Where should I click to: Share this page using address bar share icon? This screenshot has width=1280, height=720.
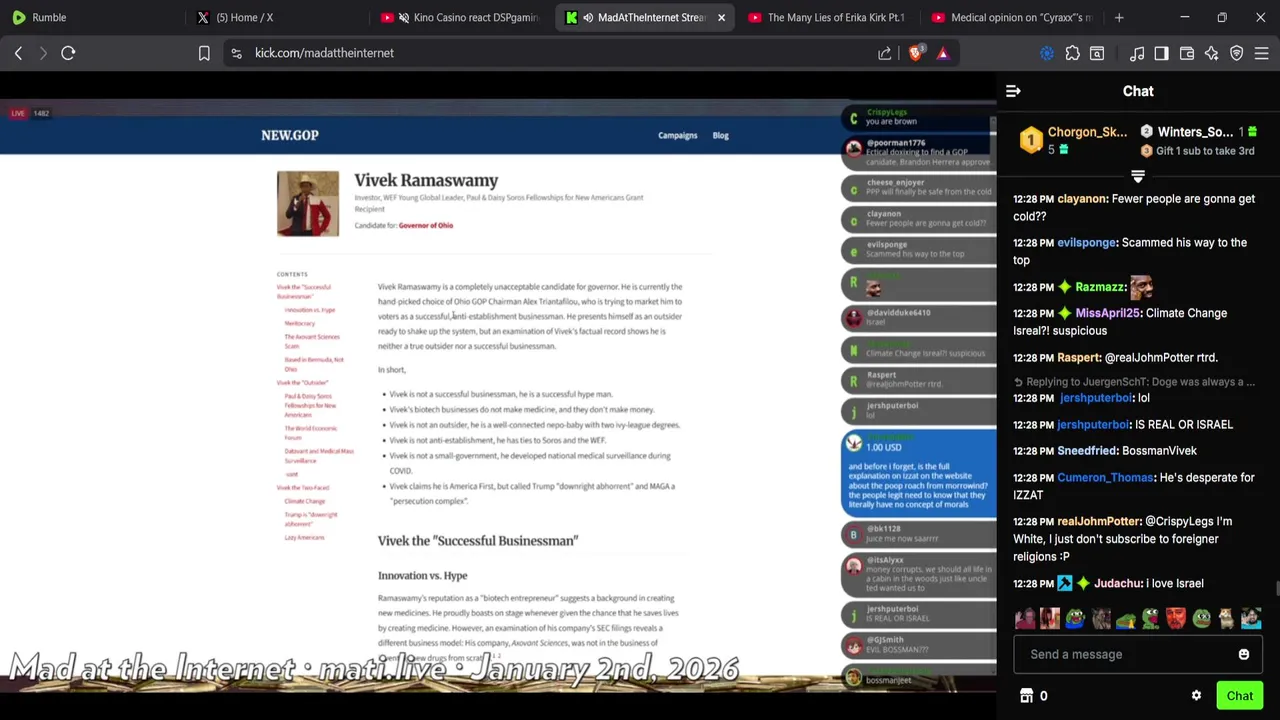(x=885, y=53)
